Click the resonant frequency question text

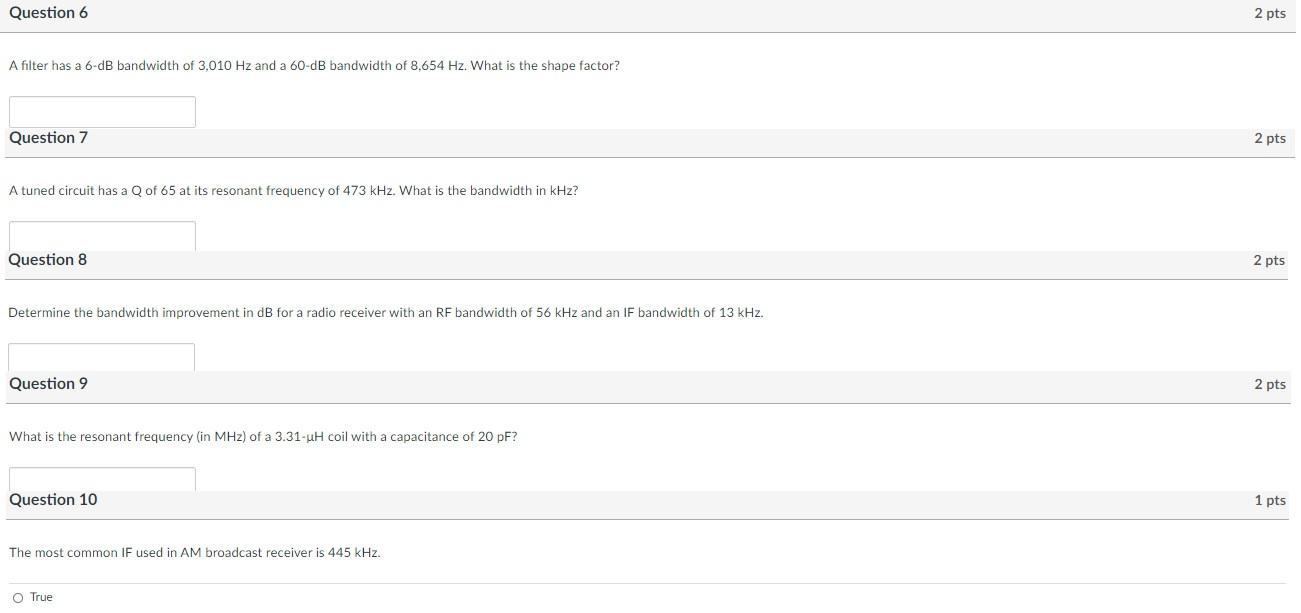coord(263,436)
